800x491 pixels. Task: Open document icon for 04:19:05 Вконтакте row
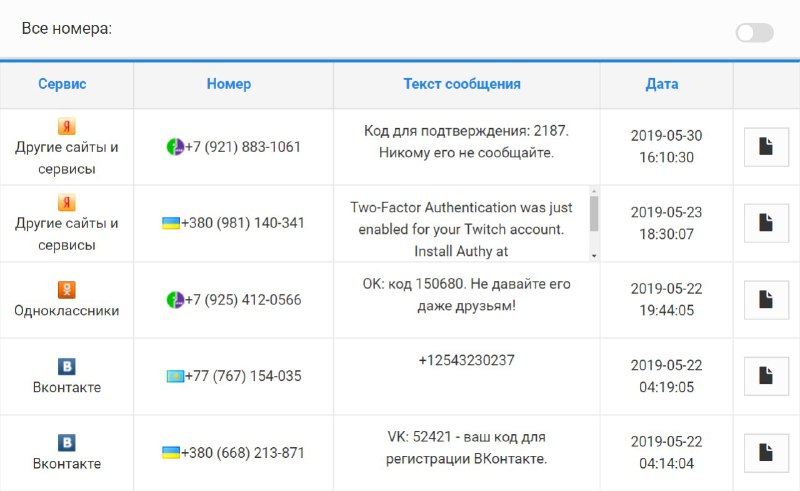(766, 376)
